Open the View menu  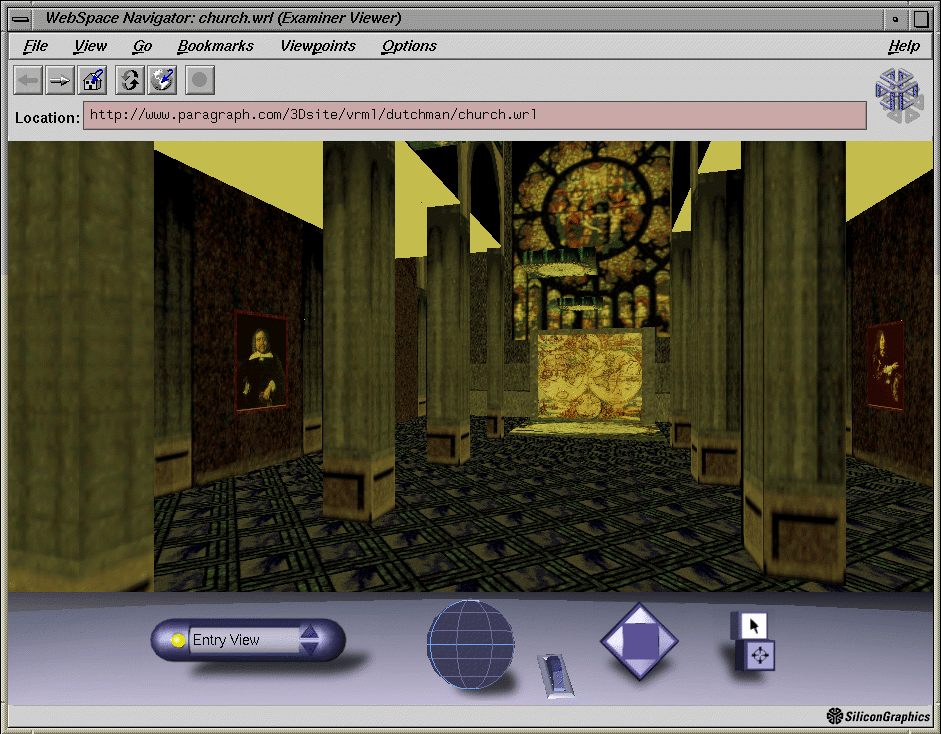(x=90, y=46)
